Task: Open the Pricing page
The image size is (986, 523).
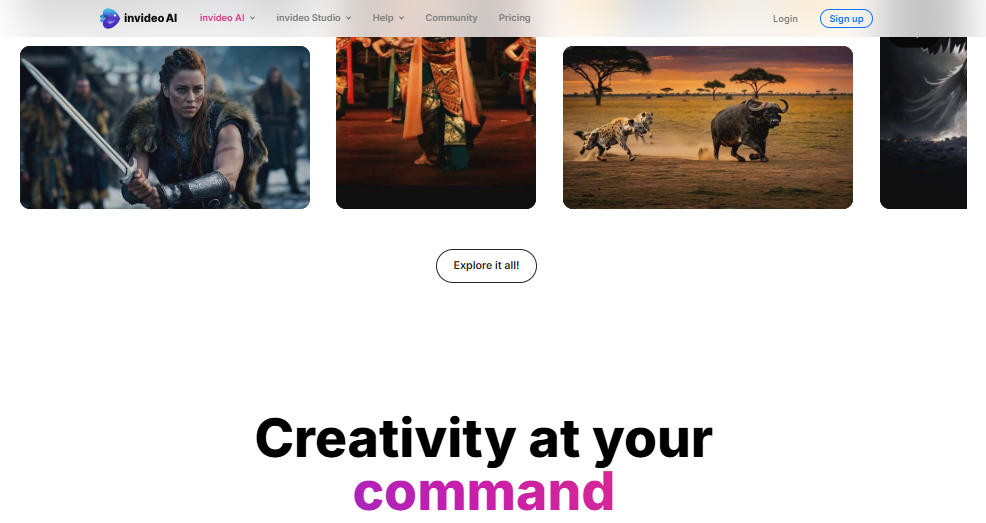Action: pyautogui.click(x=514, y=18)
